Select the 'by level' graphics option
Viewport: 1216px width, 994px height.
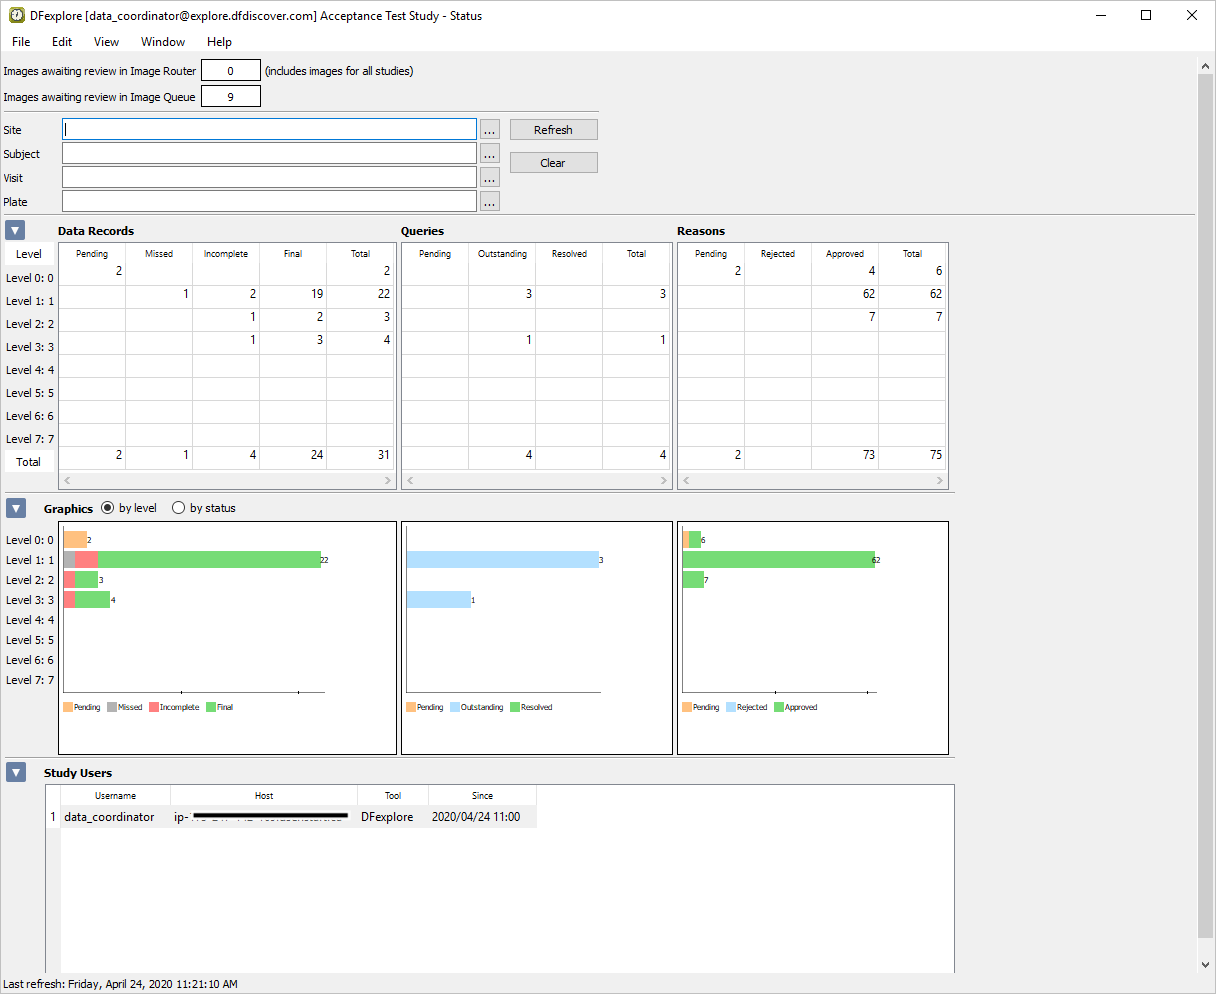tap(108, 508)
